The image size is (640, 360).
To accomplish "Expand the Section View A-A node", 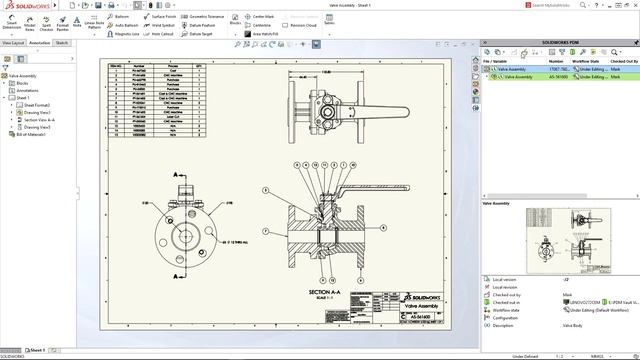I will click(12, 120).
